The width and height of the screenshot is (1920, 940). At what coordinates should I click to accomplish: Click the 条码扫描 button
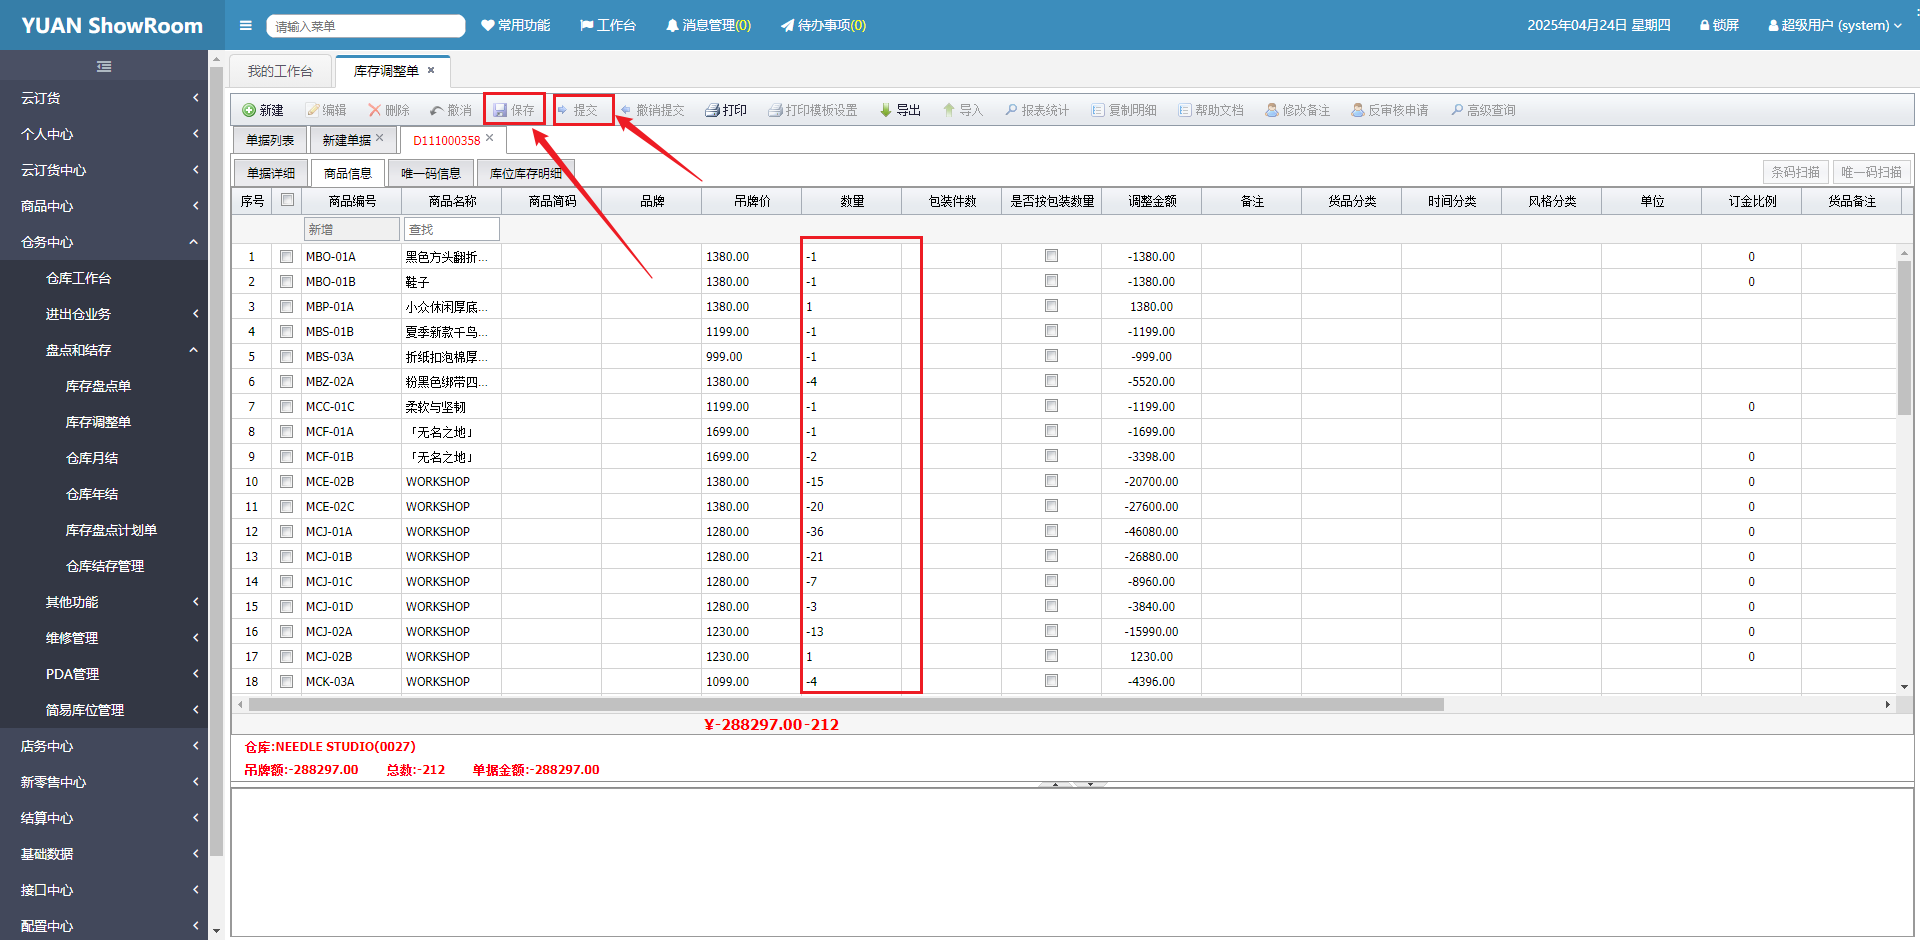coord(1796,172)
